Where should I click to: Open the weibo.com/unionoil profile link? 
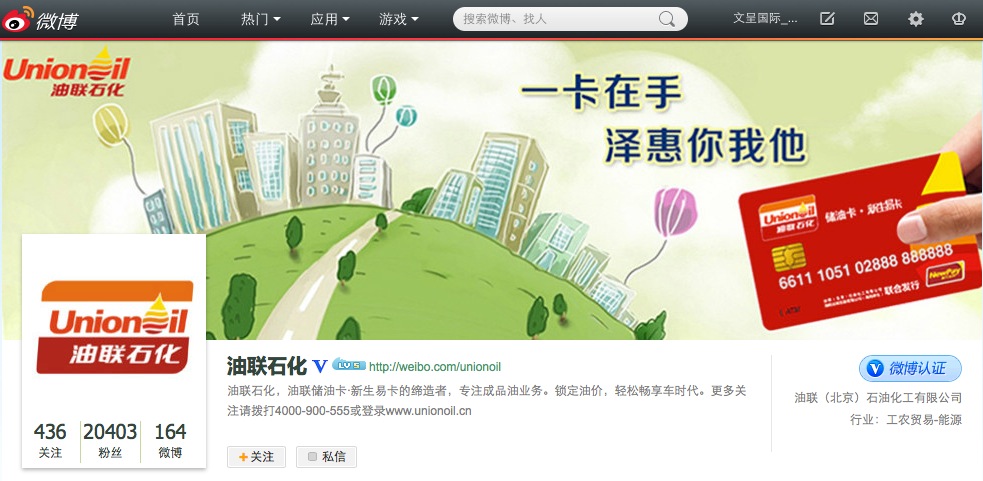(434, 367)
